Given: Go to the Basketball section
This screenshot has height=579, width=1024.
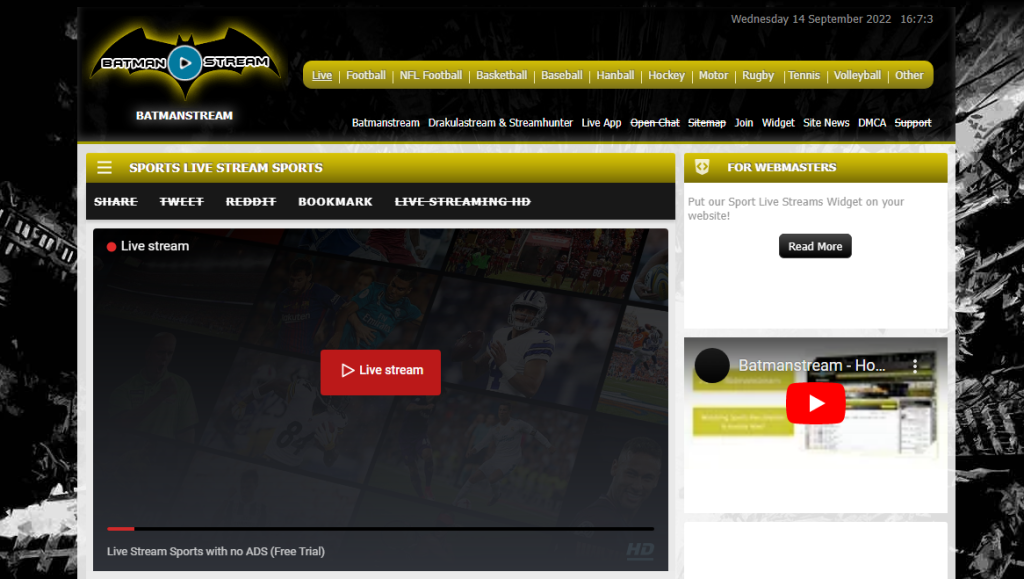Looking at the screenshot, I should [x=502, y=76].
